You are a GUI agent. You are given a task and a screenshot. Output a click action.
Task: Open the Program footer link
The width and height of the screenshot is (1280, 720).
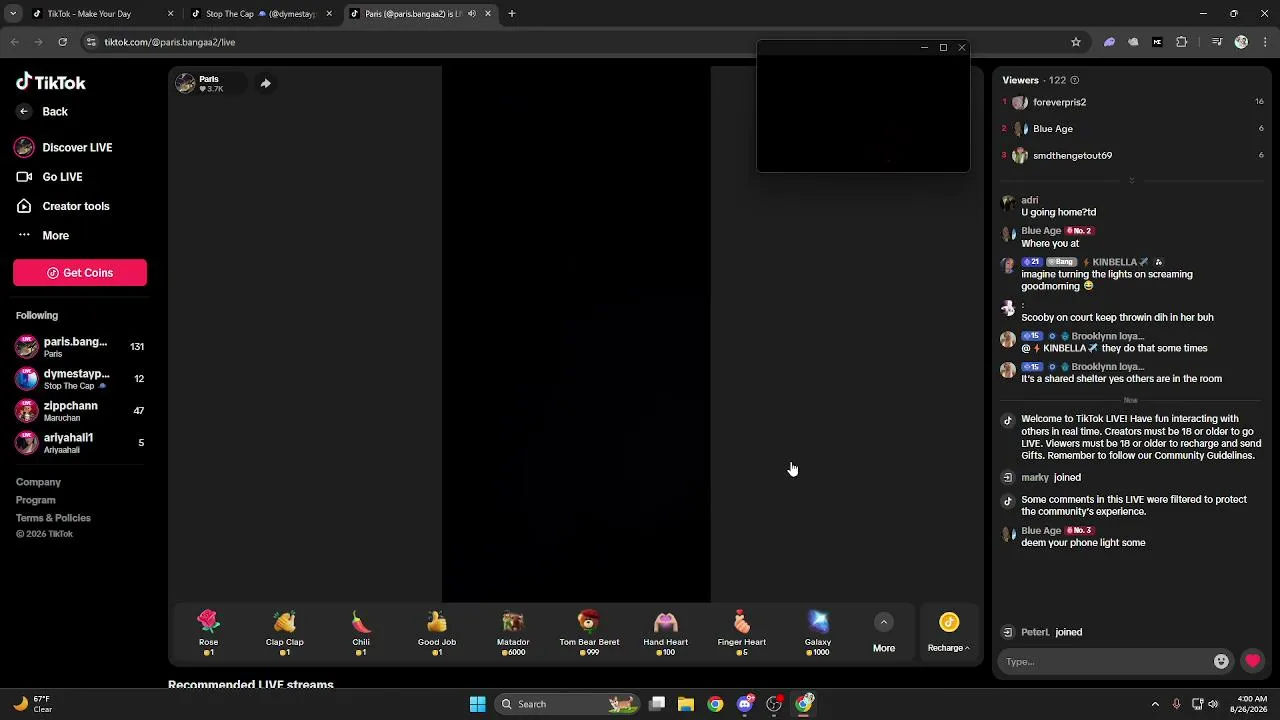(x=35, y=500)
